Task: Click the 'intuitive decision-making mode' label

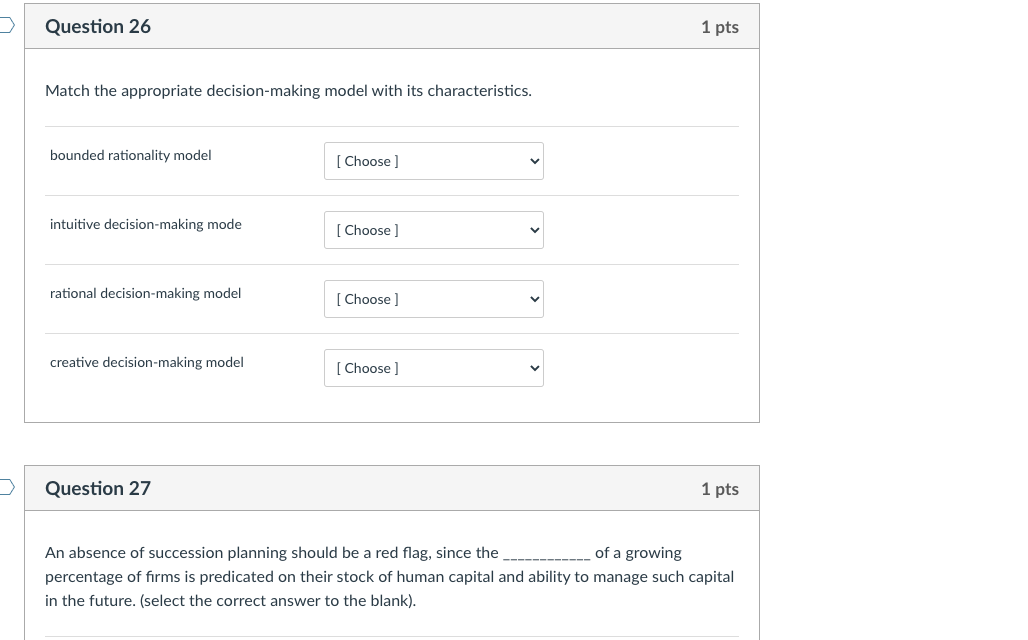Action: [146, 224]
